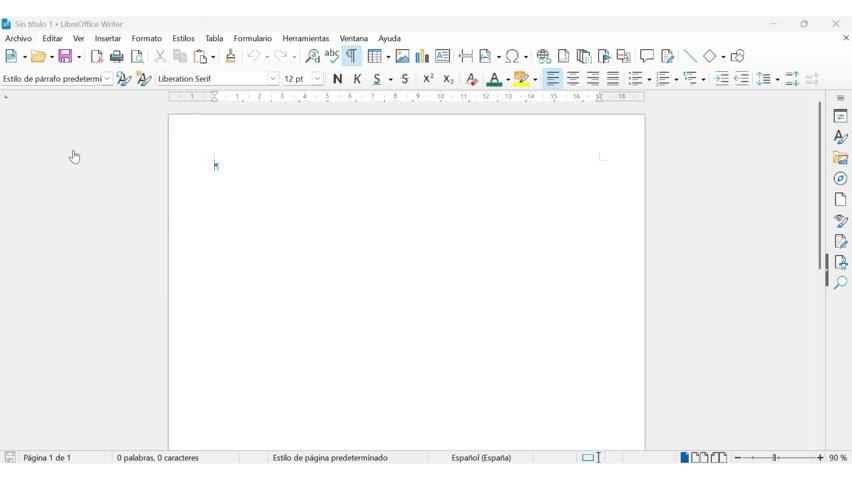Open Print Preview icon
Image resolution: width=852 pixels, height=480 pixels.
[x=137, y=56]
